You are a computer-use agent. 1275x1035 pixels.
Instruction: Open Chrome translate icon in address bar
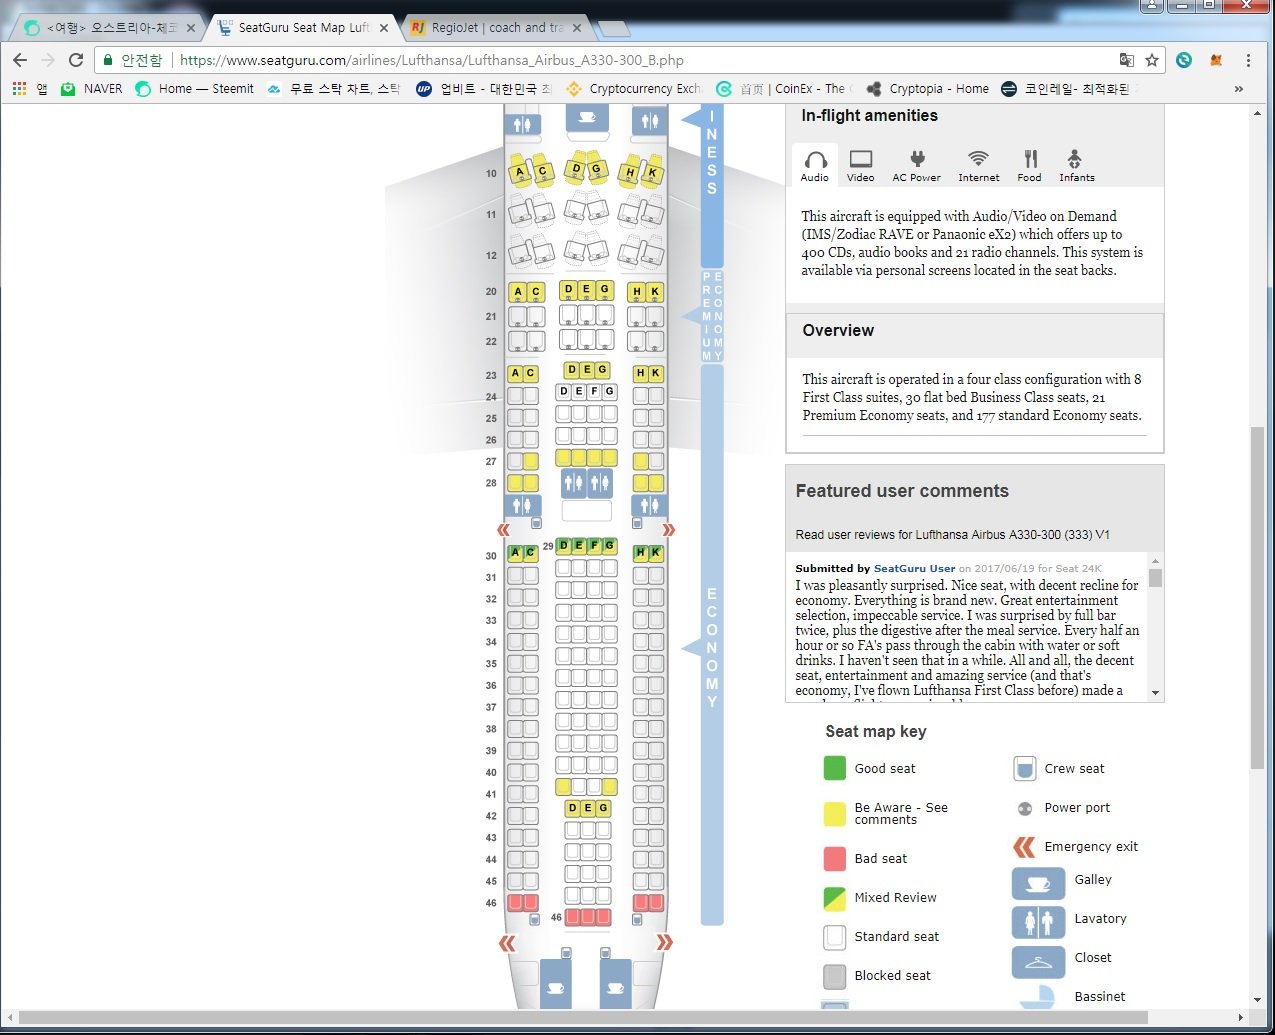click(1126, 60)
